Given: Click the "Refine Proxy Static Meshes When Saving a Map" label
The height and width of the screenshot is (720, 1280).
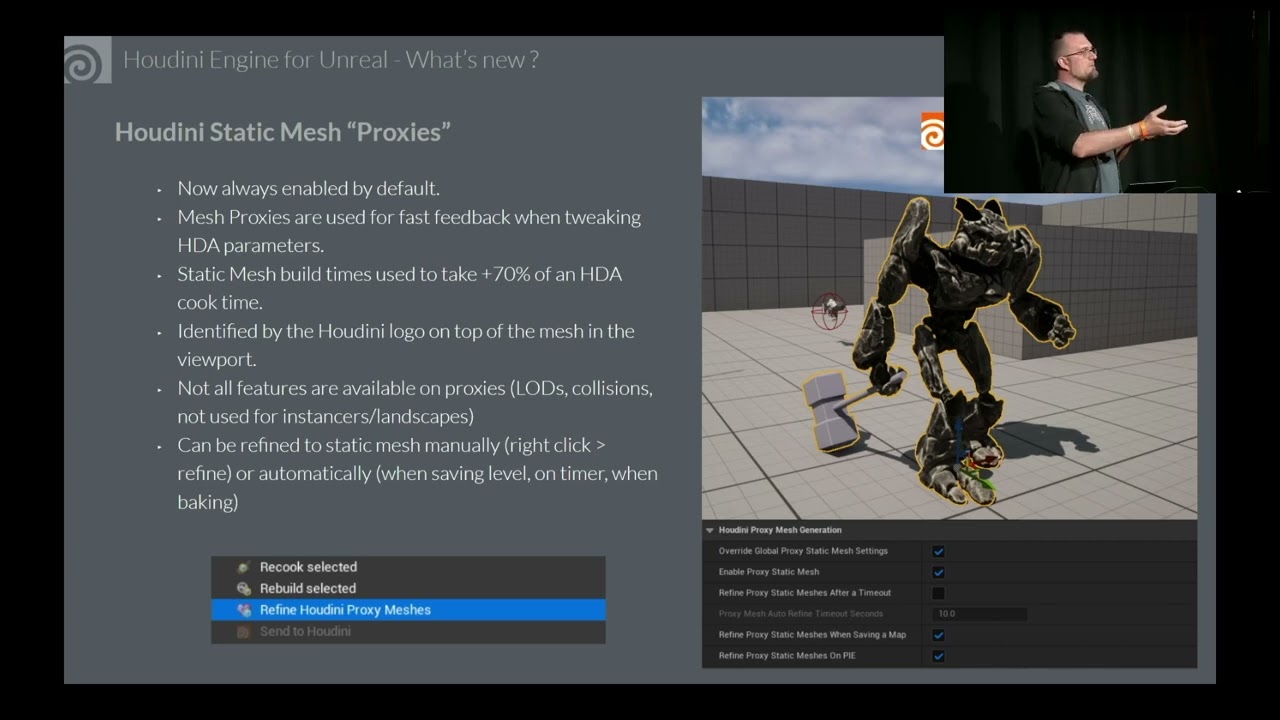Looking at the screenshot, I should click(x=812, y=635).
